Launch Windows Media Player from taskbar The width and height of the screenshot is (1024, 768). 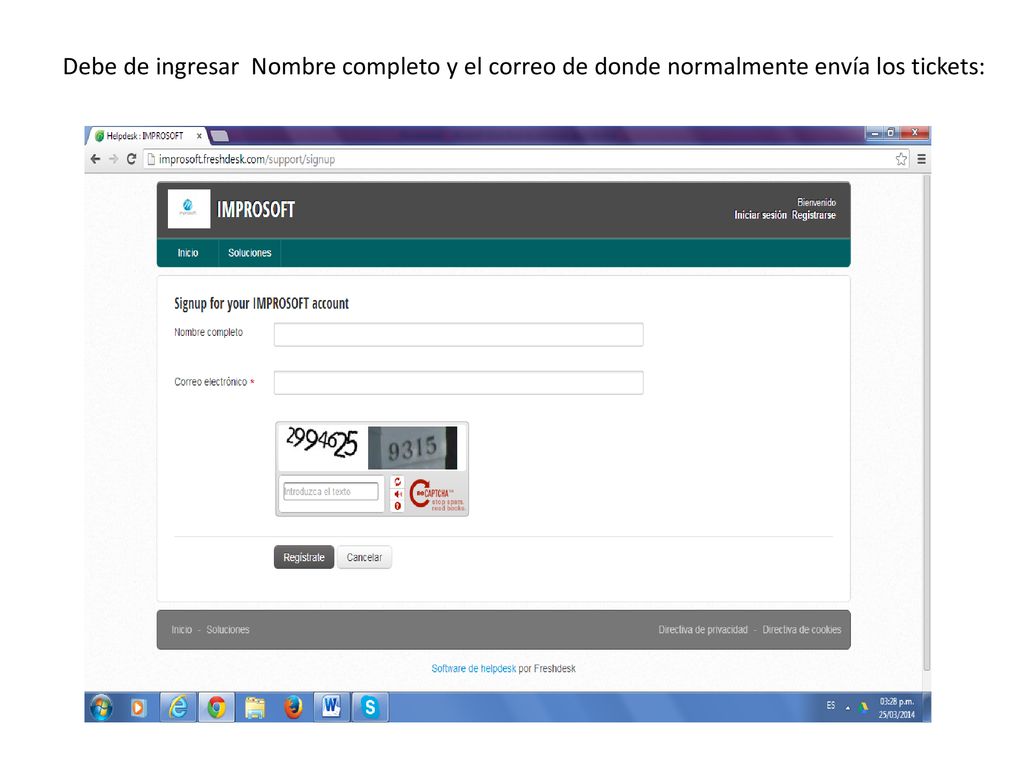[138, 707]
